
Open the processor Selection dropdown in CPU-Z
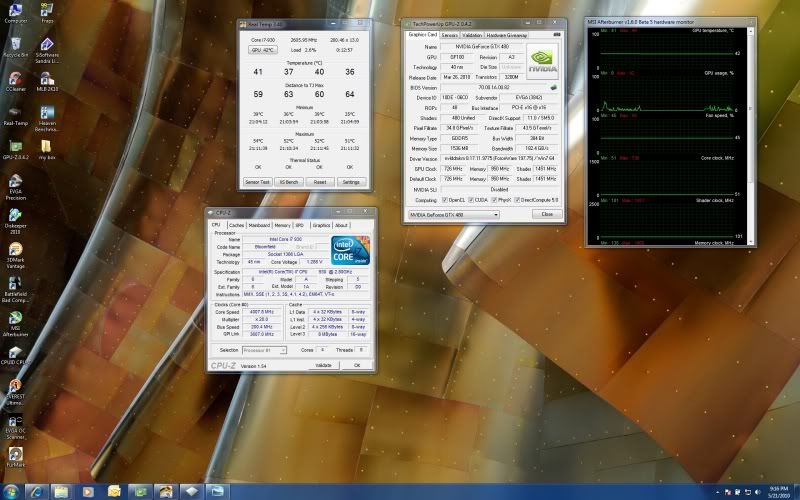coord(264,351)
